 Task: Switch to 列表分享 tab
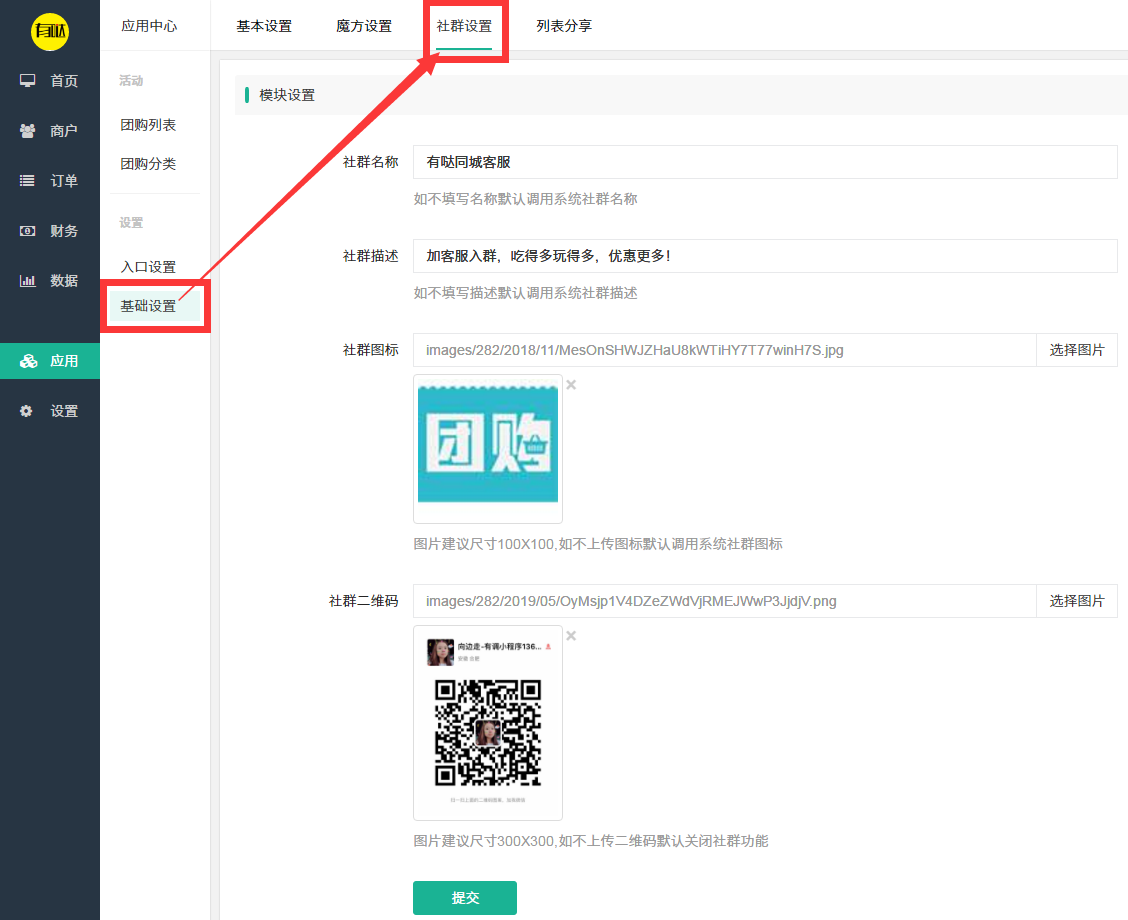pyautogui.click(x=564, y=26)
